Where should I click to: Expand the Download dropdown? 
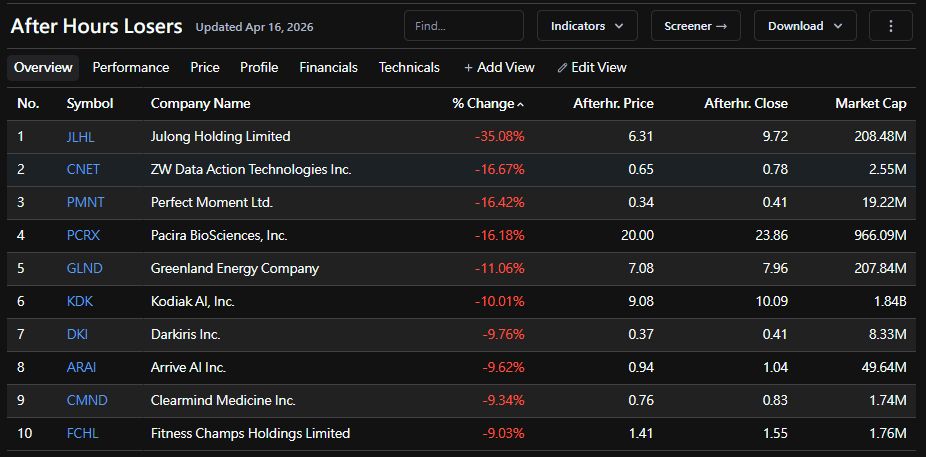point(805,26)
